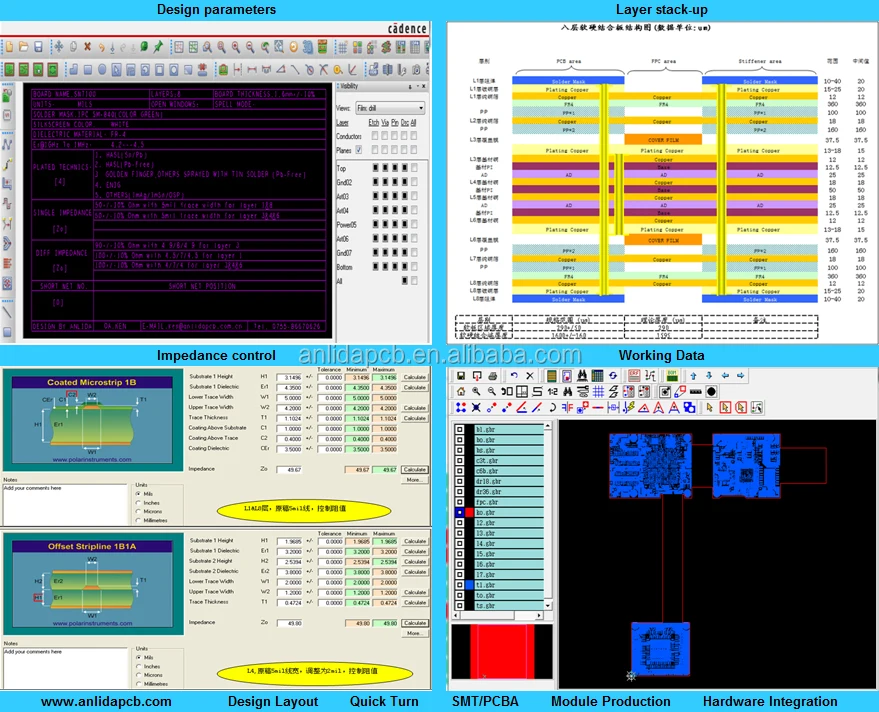This screenshot has height=712, width=879.
Task: Click the grid dots icon in Cadence toolbar
Action: 343,47
